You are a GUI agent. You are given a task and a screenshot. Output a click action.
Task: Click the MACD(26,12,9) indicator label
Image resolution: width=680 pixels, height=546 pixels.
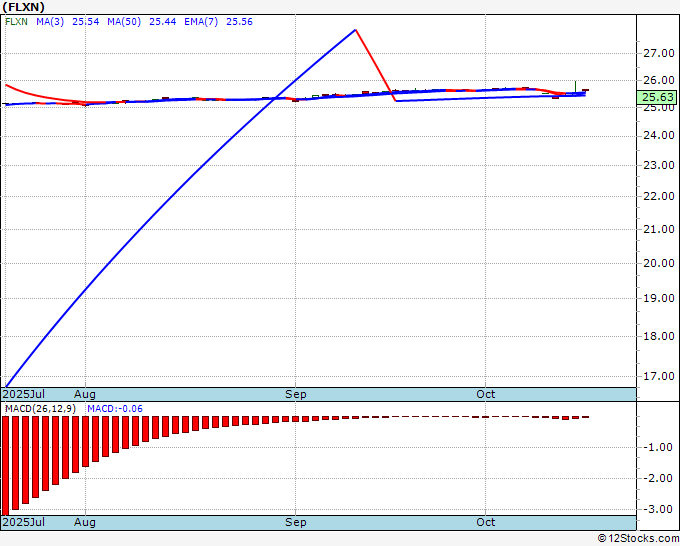(40, 409)
